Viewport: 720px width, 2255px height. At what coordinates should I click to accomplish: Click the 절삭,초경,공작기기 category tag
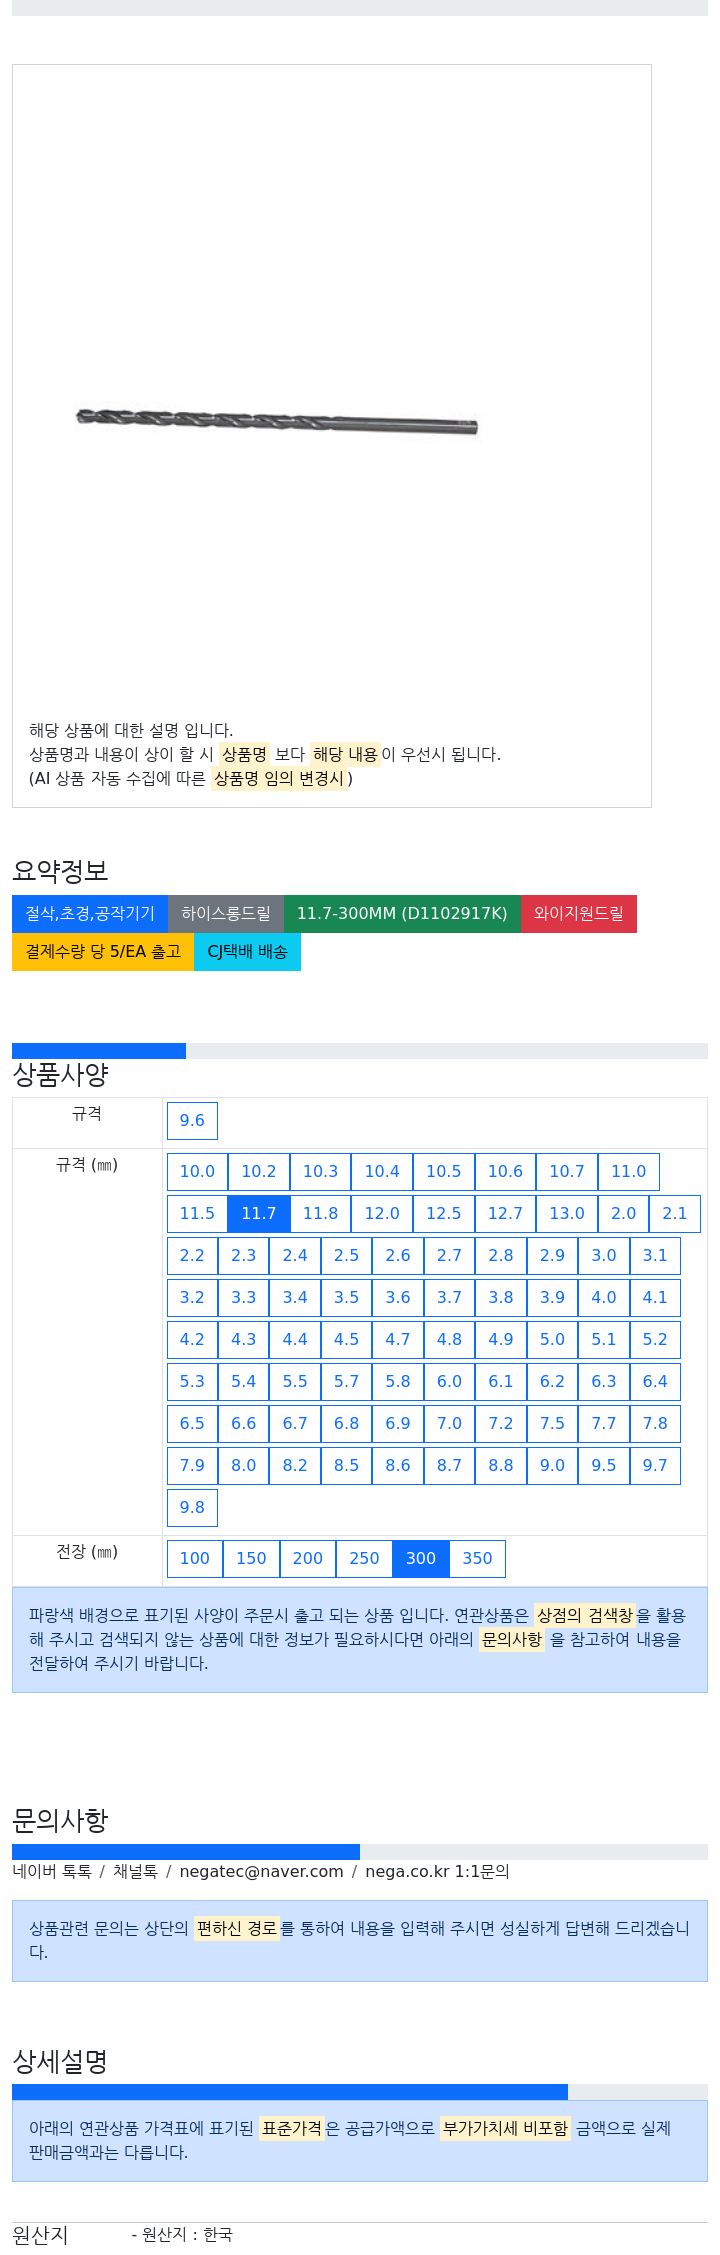90,913
